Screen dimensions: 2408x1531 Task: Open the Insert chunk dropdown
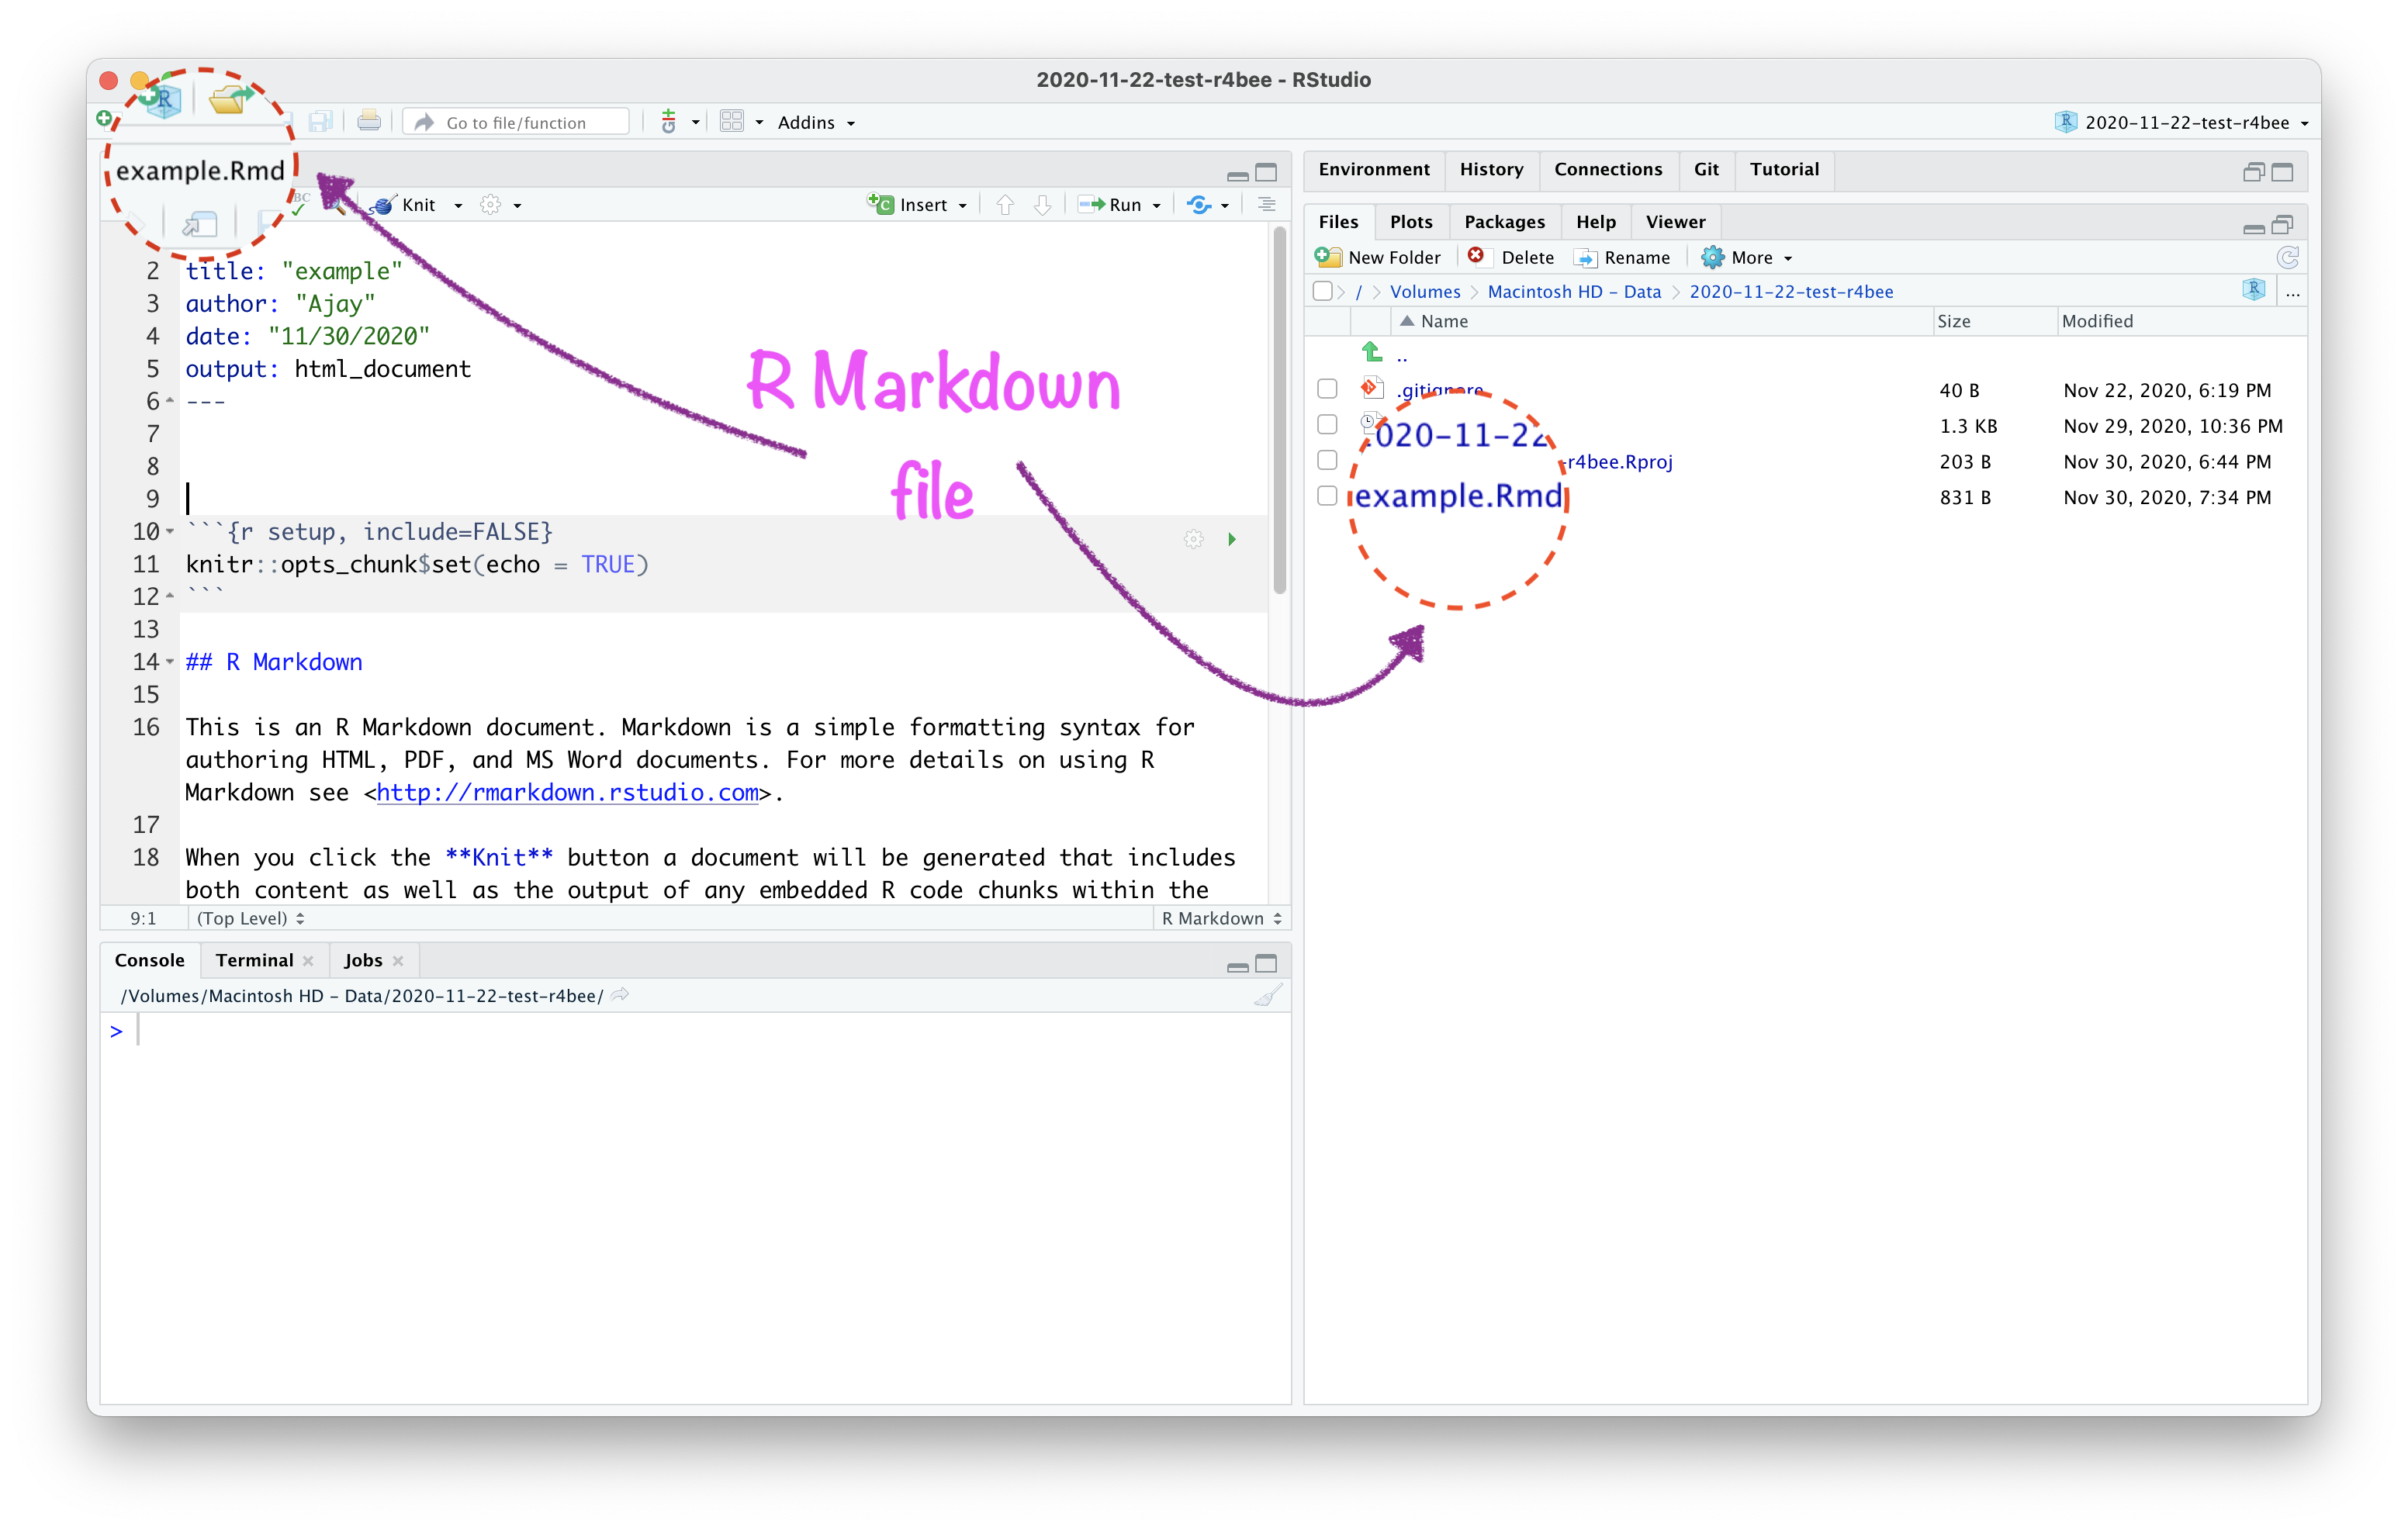click(963, 206)
